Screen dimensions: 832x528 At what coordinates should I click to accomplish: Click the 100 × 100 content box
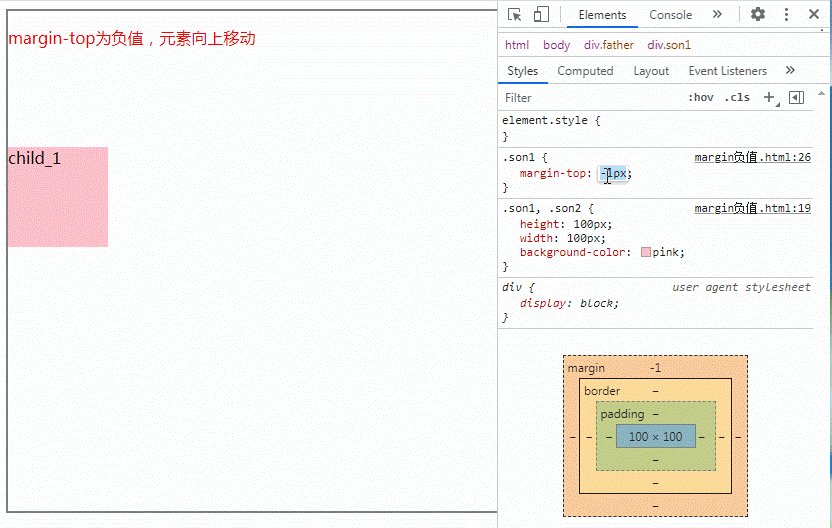pyautogui.click(x=655, y=437)
